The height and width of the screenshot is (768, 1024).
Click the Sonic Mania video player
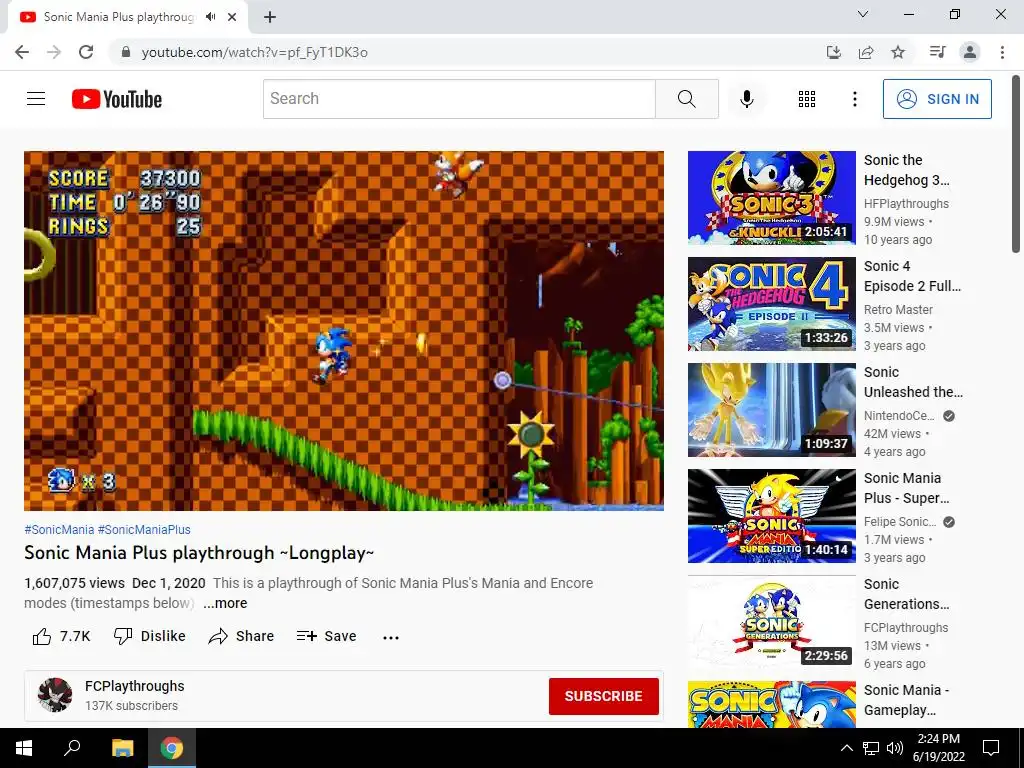click(x=344, y=330)
